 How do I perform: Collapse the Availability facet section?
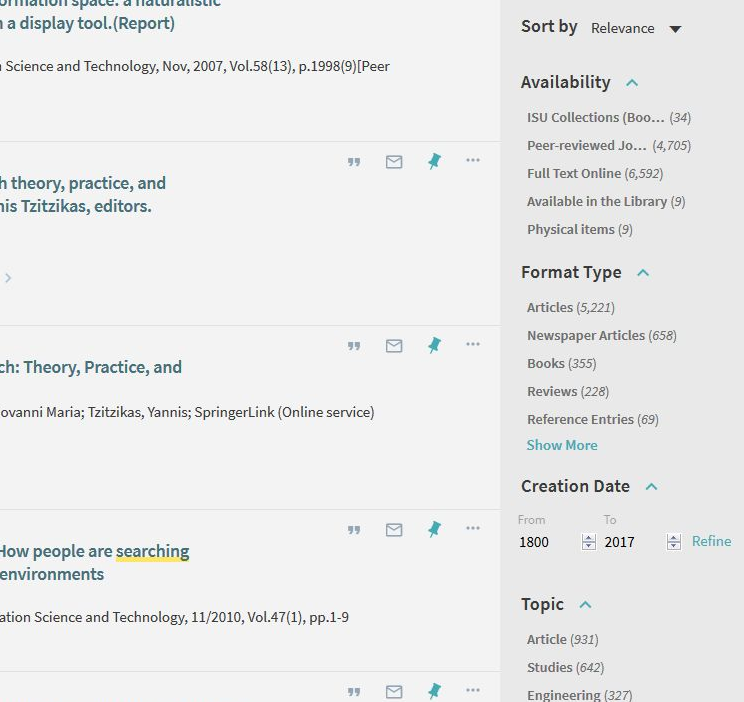click(632, 83)
